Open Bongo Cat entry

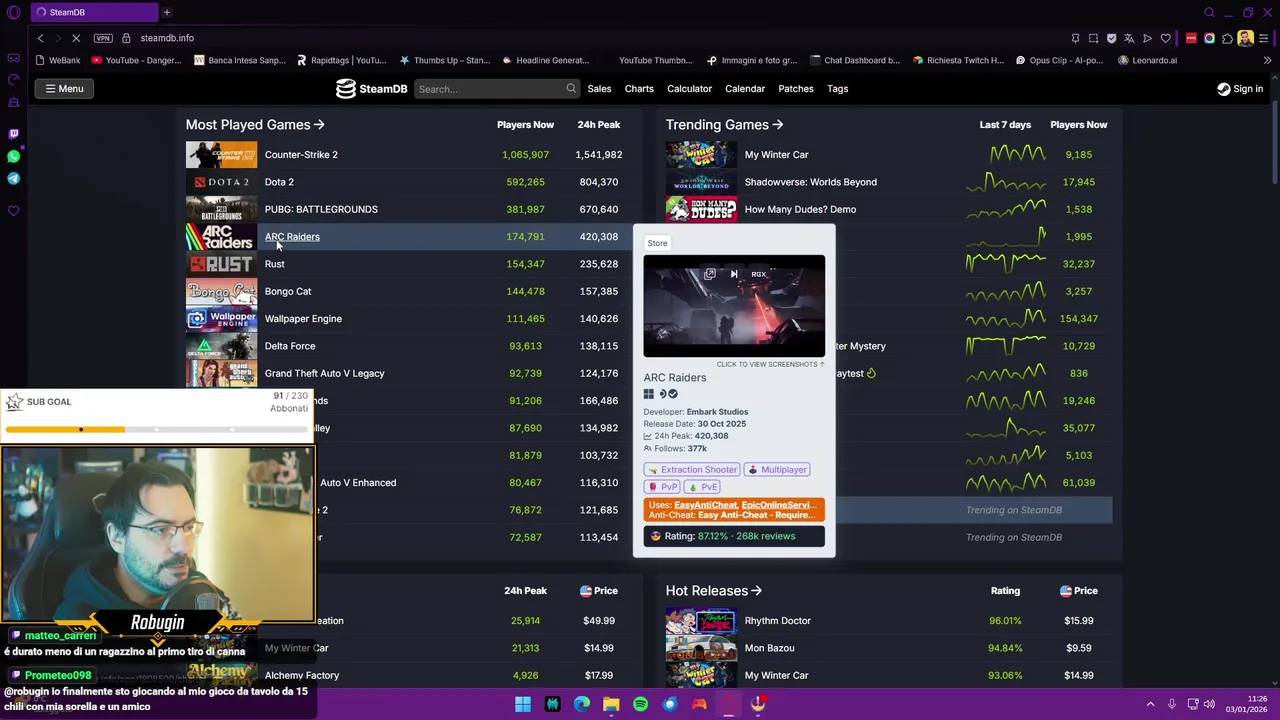[x=288, y=291]
